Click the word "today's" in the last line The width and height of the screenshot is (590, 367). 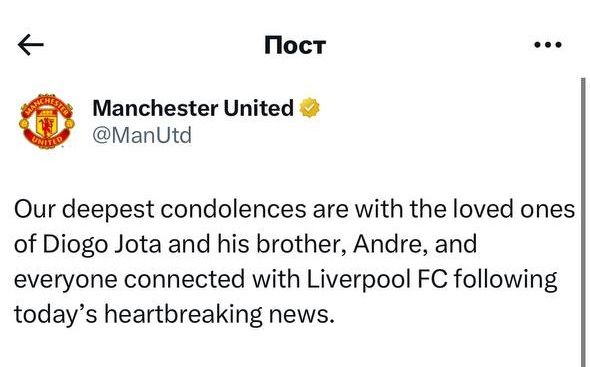[56, 315]
